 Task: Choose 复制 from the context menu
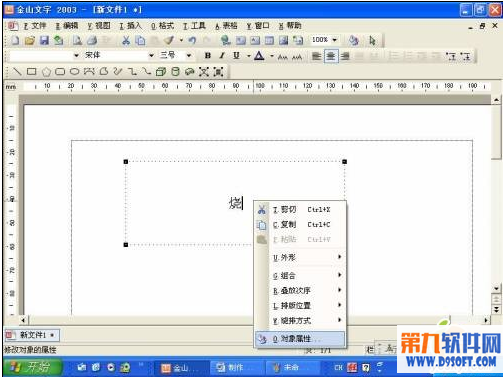(x=300, y=224)
